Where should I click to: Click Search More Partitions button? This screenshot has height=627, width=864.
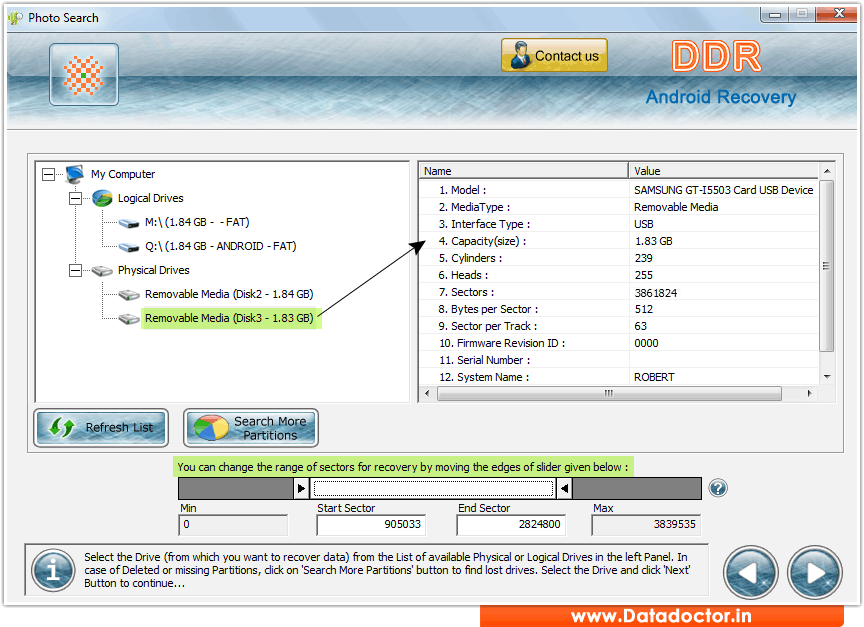click(x=251, y=428)
